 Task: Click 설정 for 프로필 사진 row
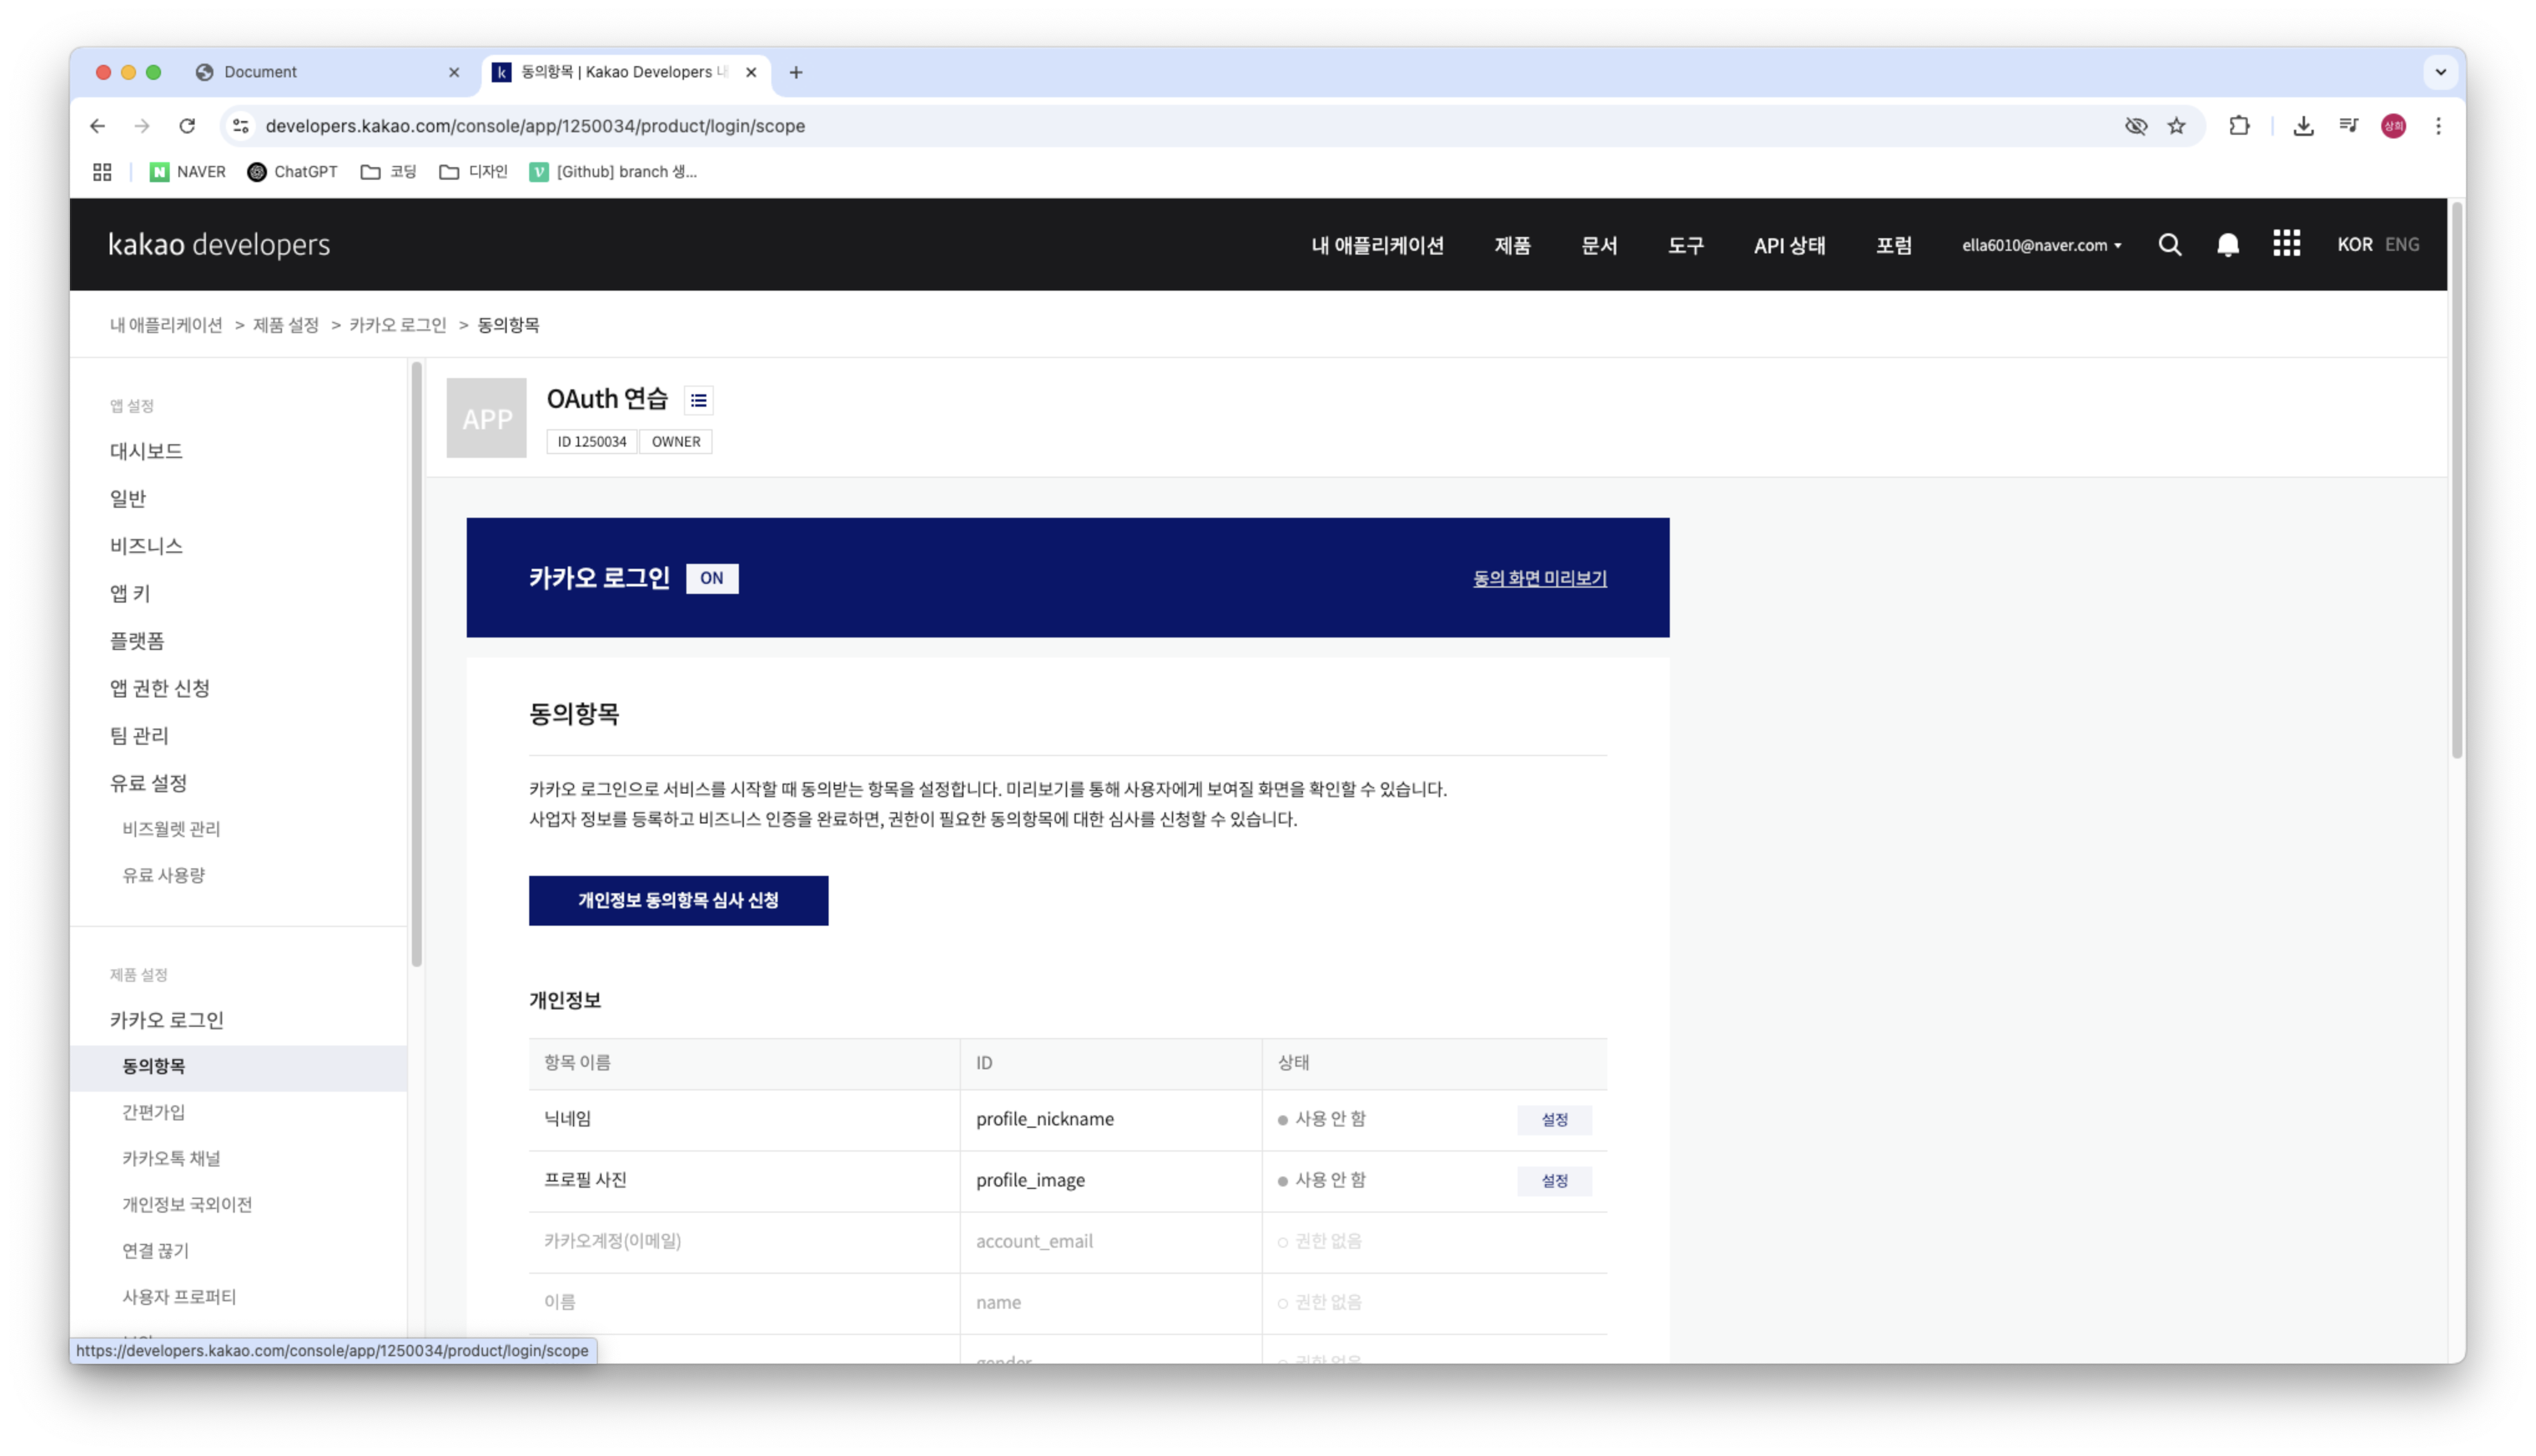point(1555,1181)
